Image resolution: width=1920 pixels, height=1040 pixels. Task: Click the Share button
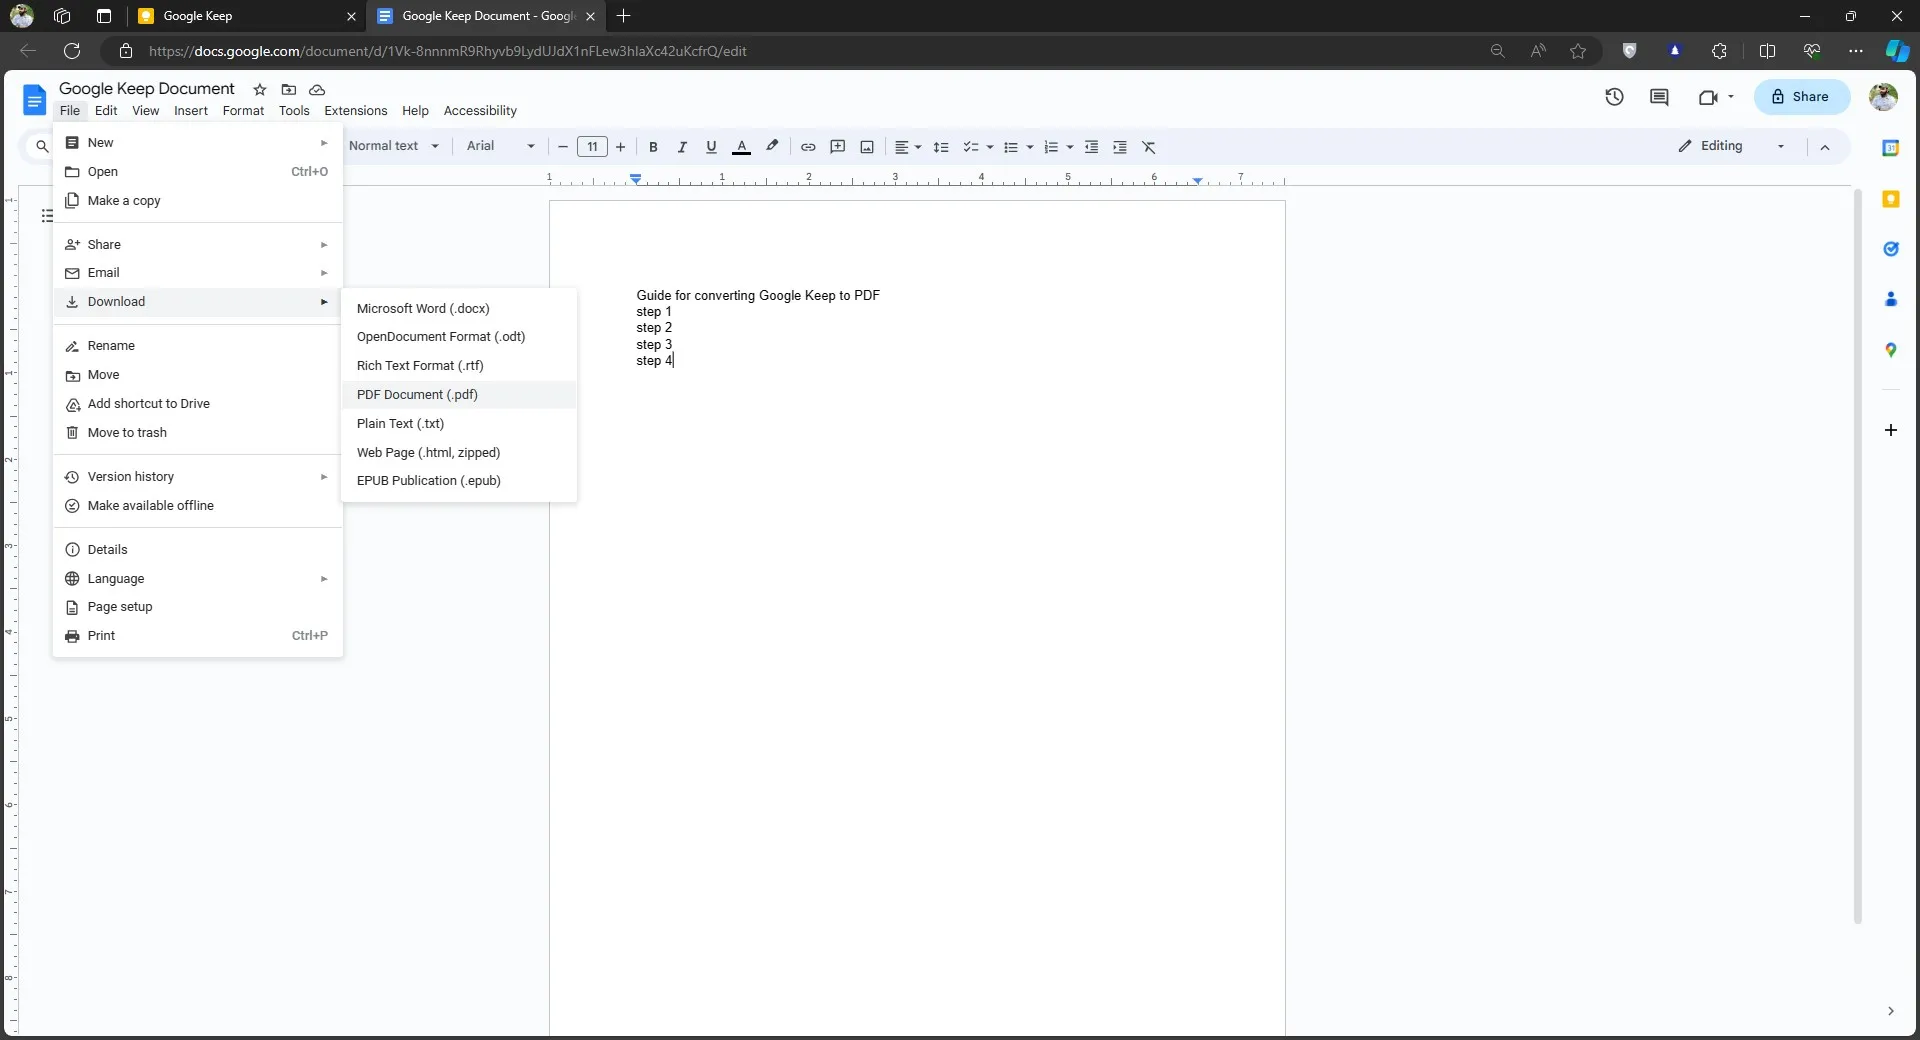click(1801, 97)
